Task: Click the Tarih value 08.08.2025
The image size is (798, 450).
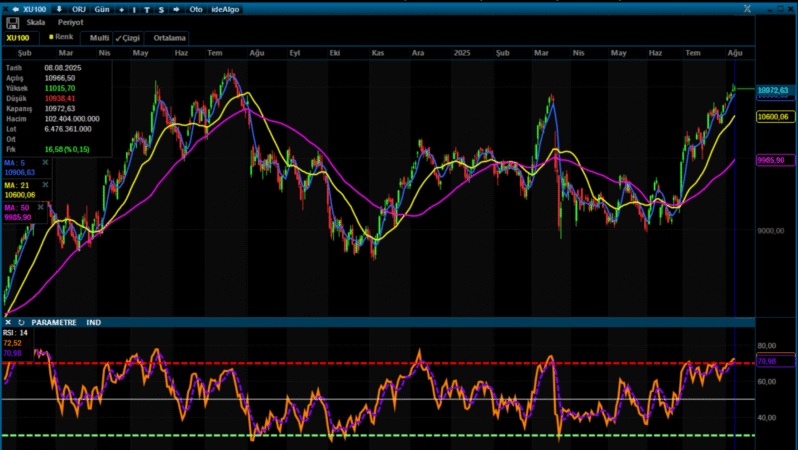Action: pos(63,68)
